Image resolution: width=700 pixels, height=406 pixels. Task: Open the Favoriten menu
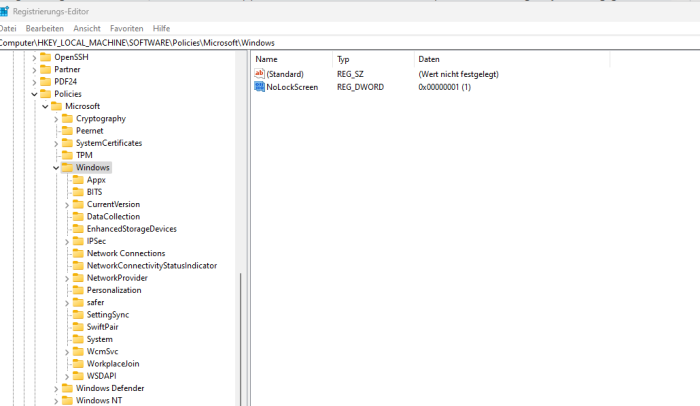click(x=126, y=28)
